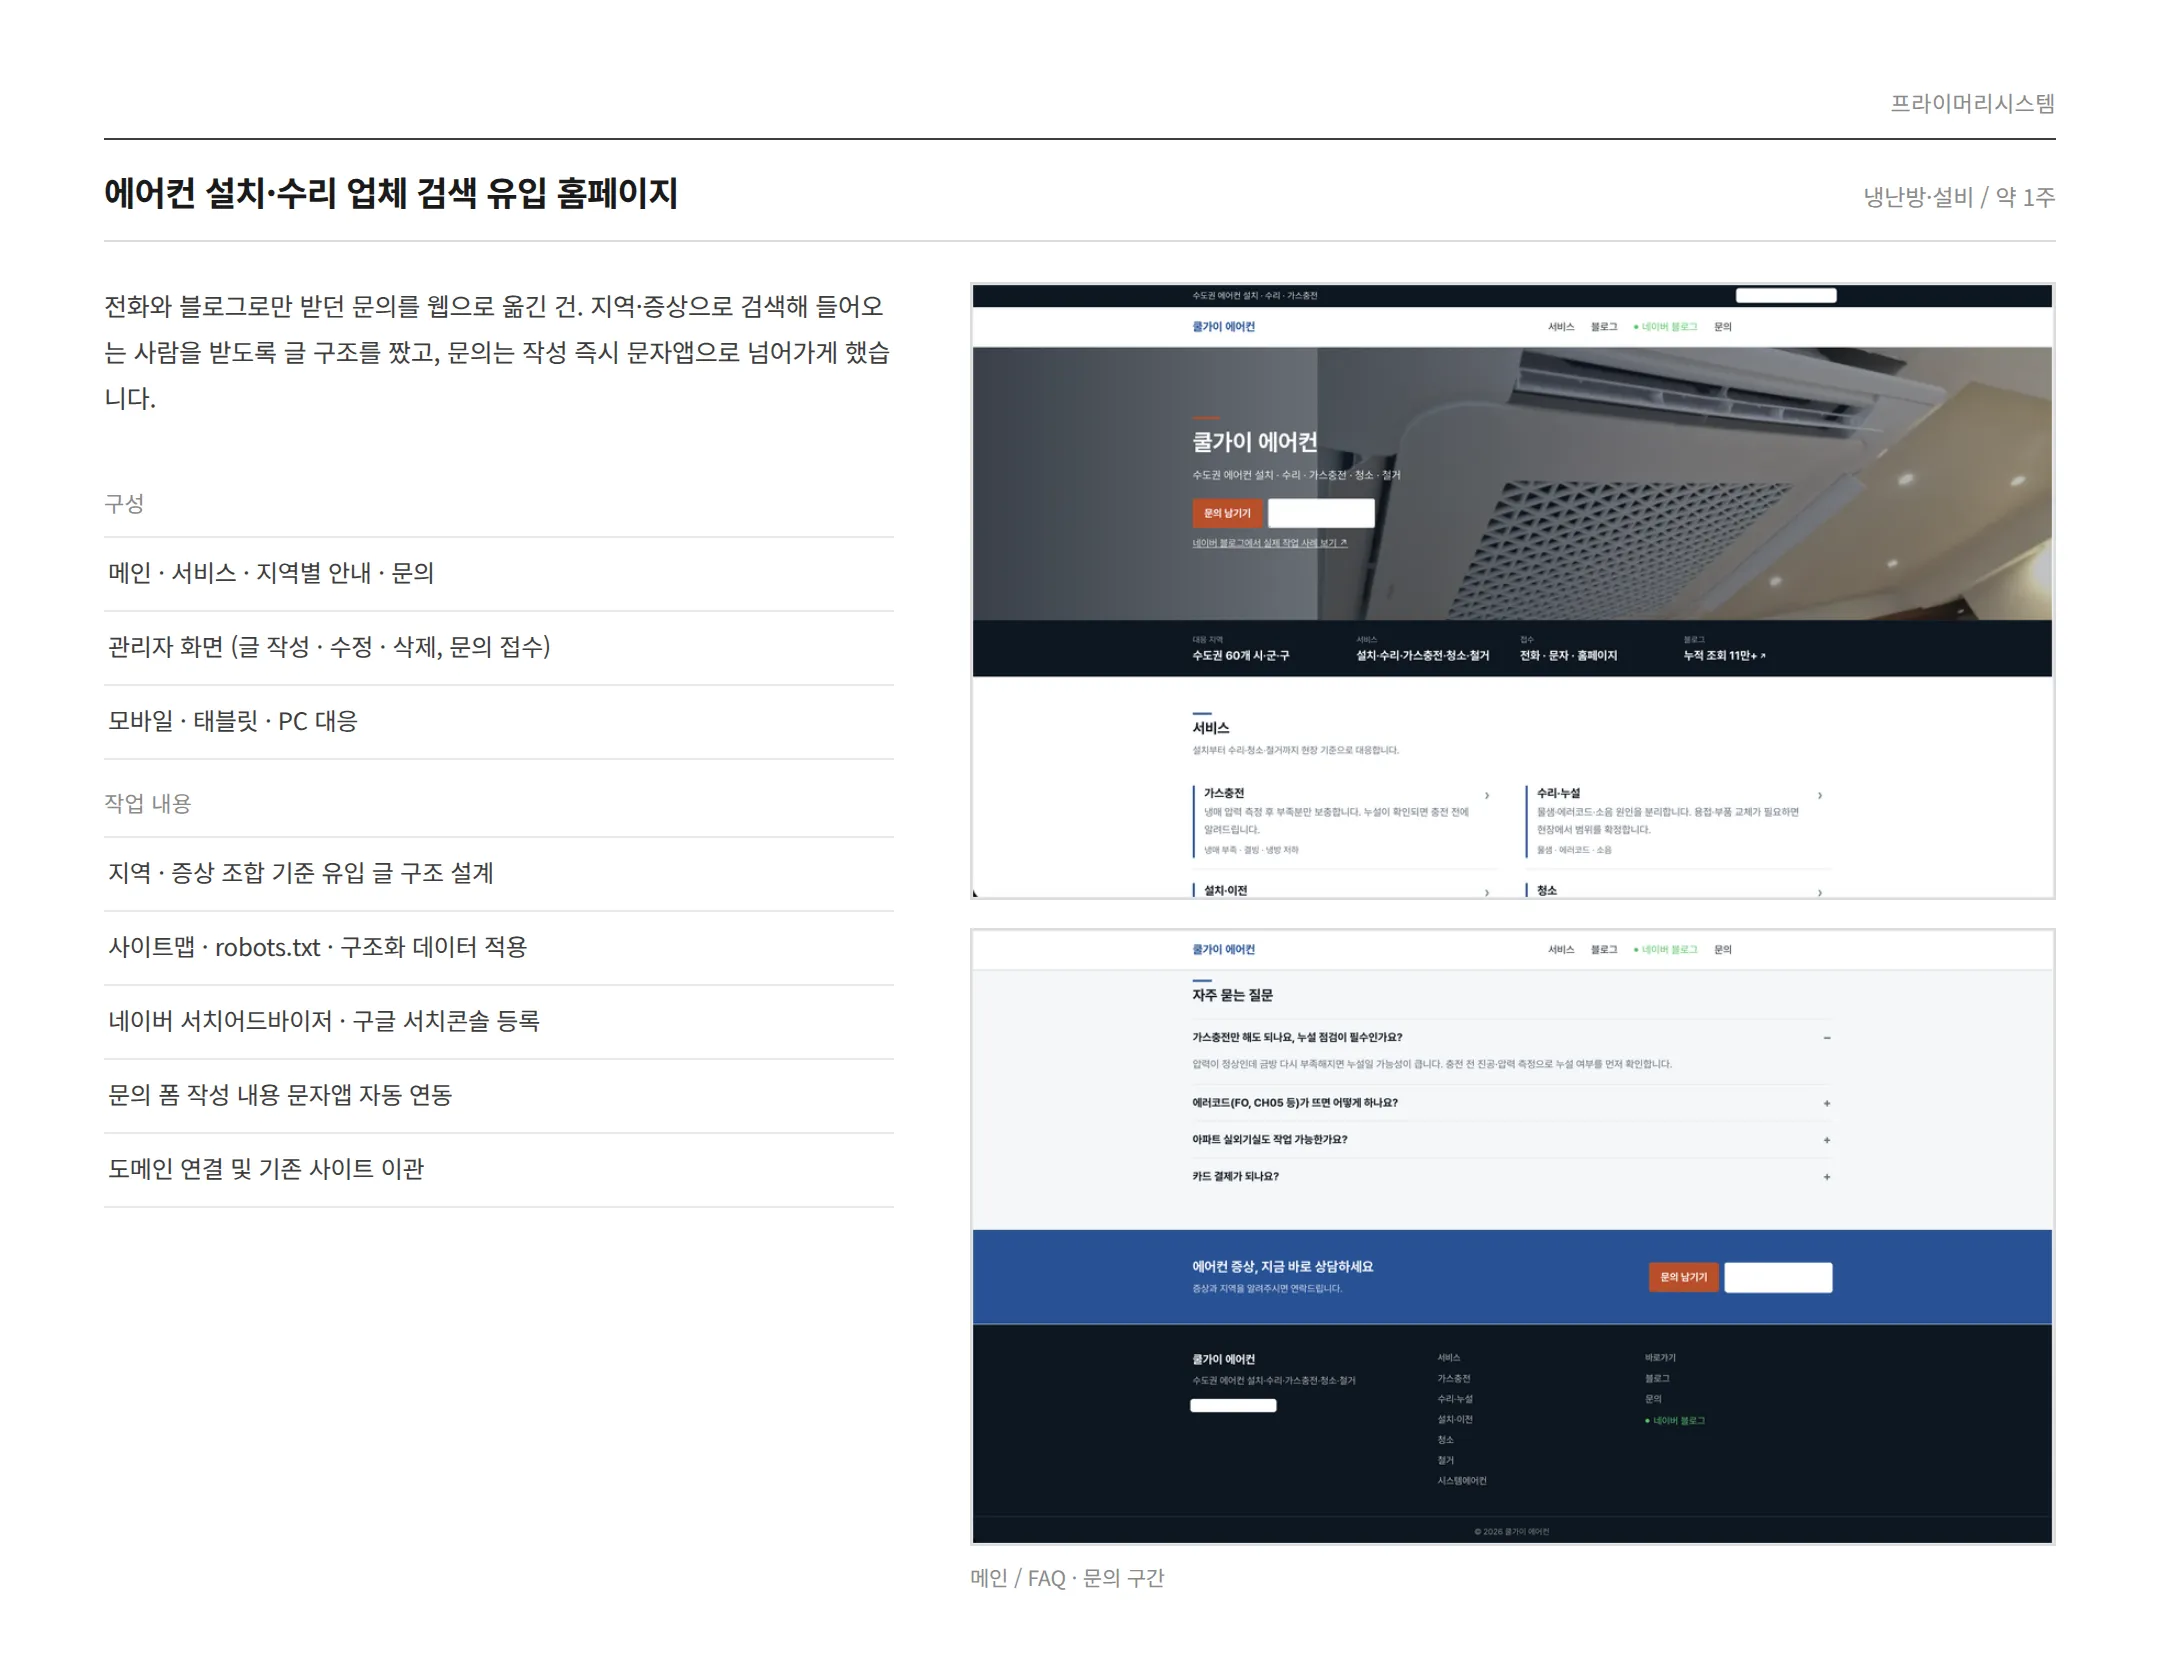Click the '작업 내용' section label

pyautogui.click(x=148, y=803)
